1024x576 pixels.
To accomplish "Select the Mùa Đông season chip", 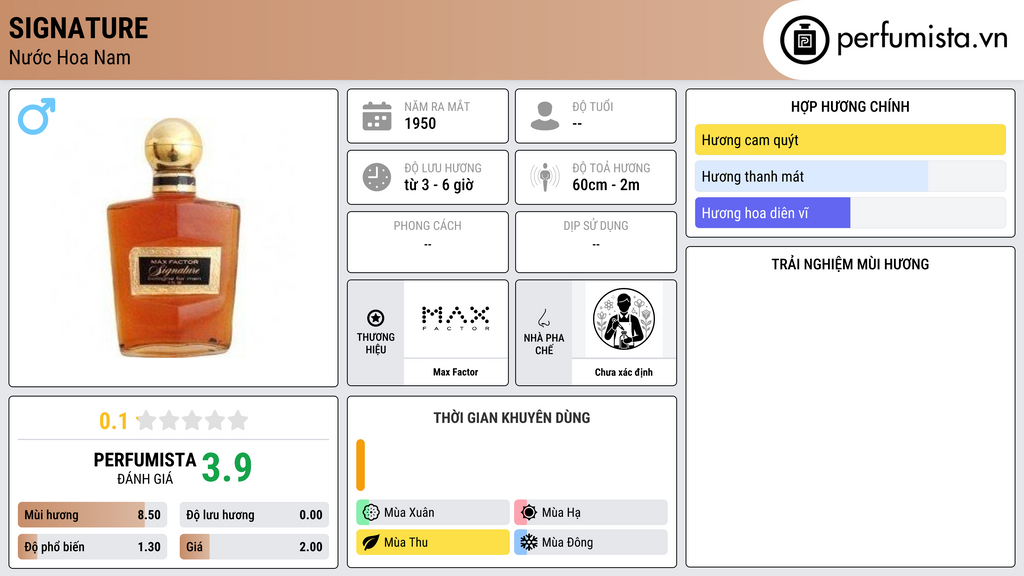I will coord(591,542).
